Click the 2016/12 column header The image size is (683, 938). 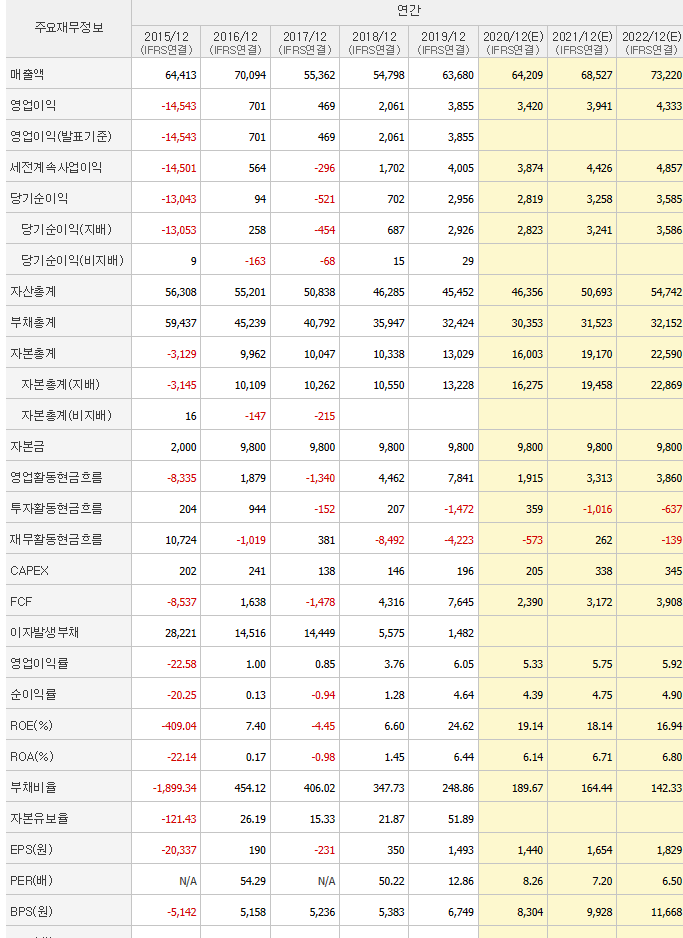tap(236, 42)
